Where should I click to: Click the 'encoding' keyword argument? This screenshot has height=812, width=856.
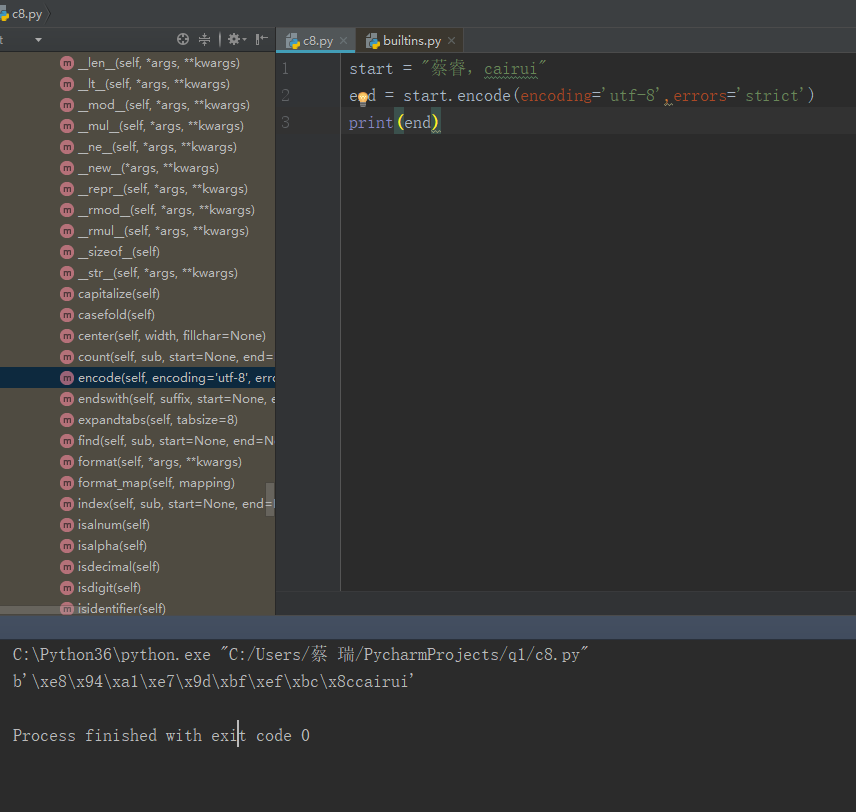556,96
